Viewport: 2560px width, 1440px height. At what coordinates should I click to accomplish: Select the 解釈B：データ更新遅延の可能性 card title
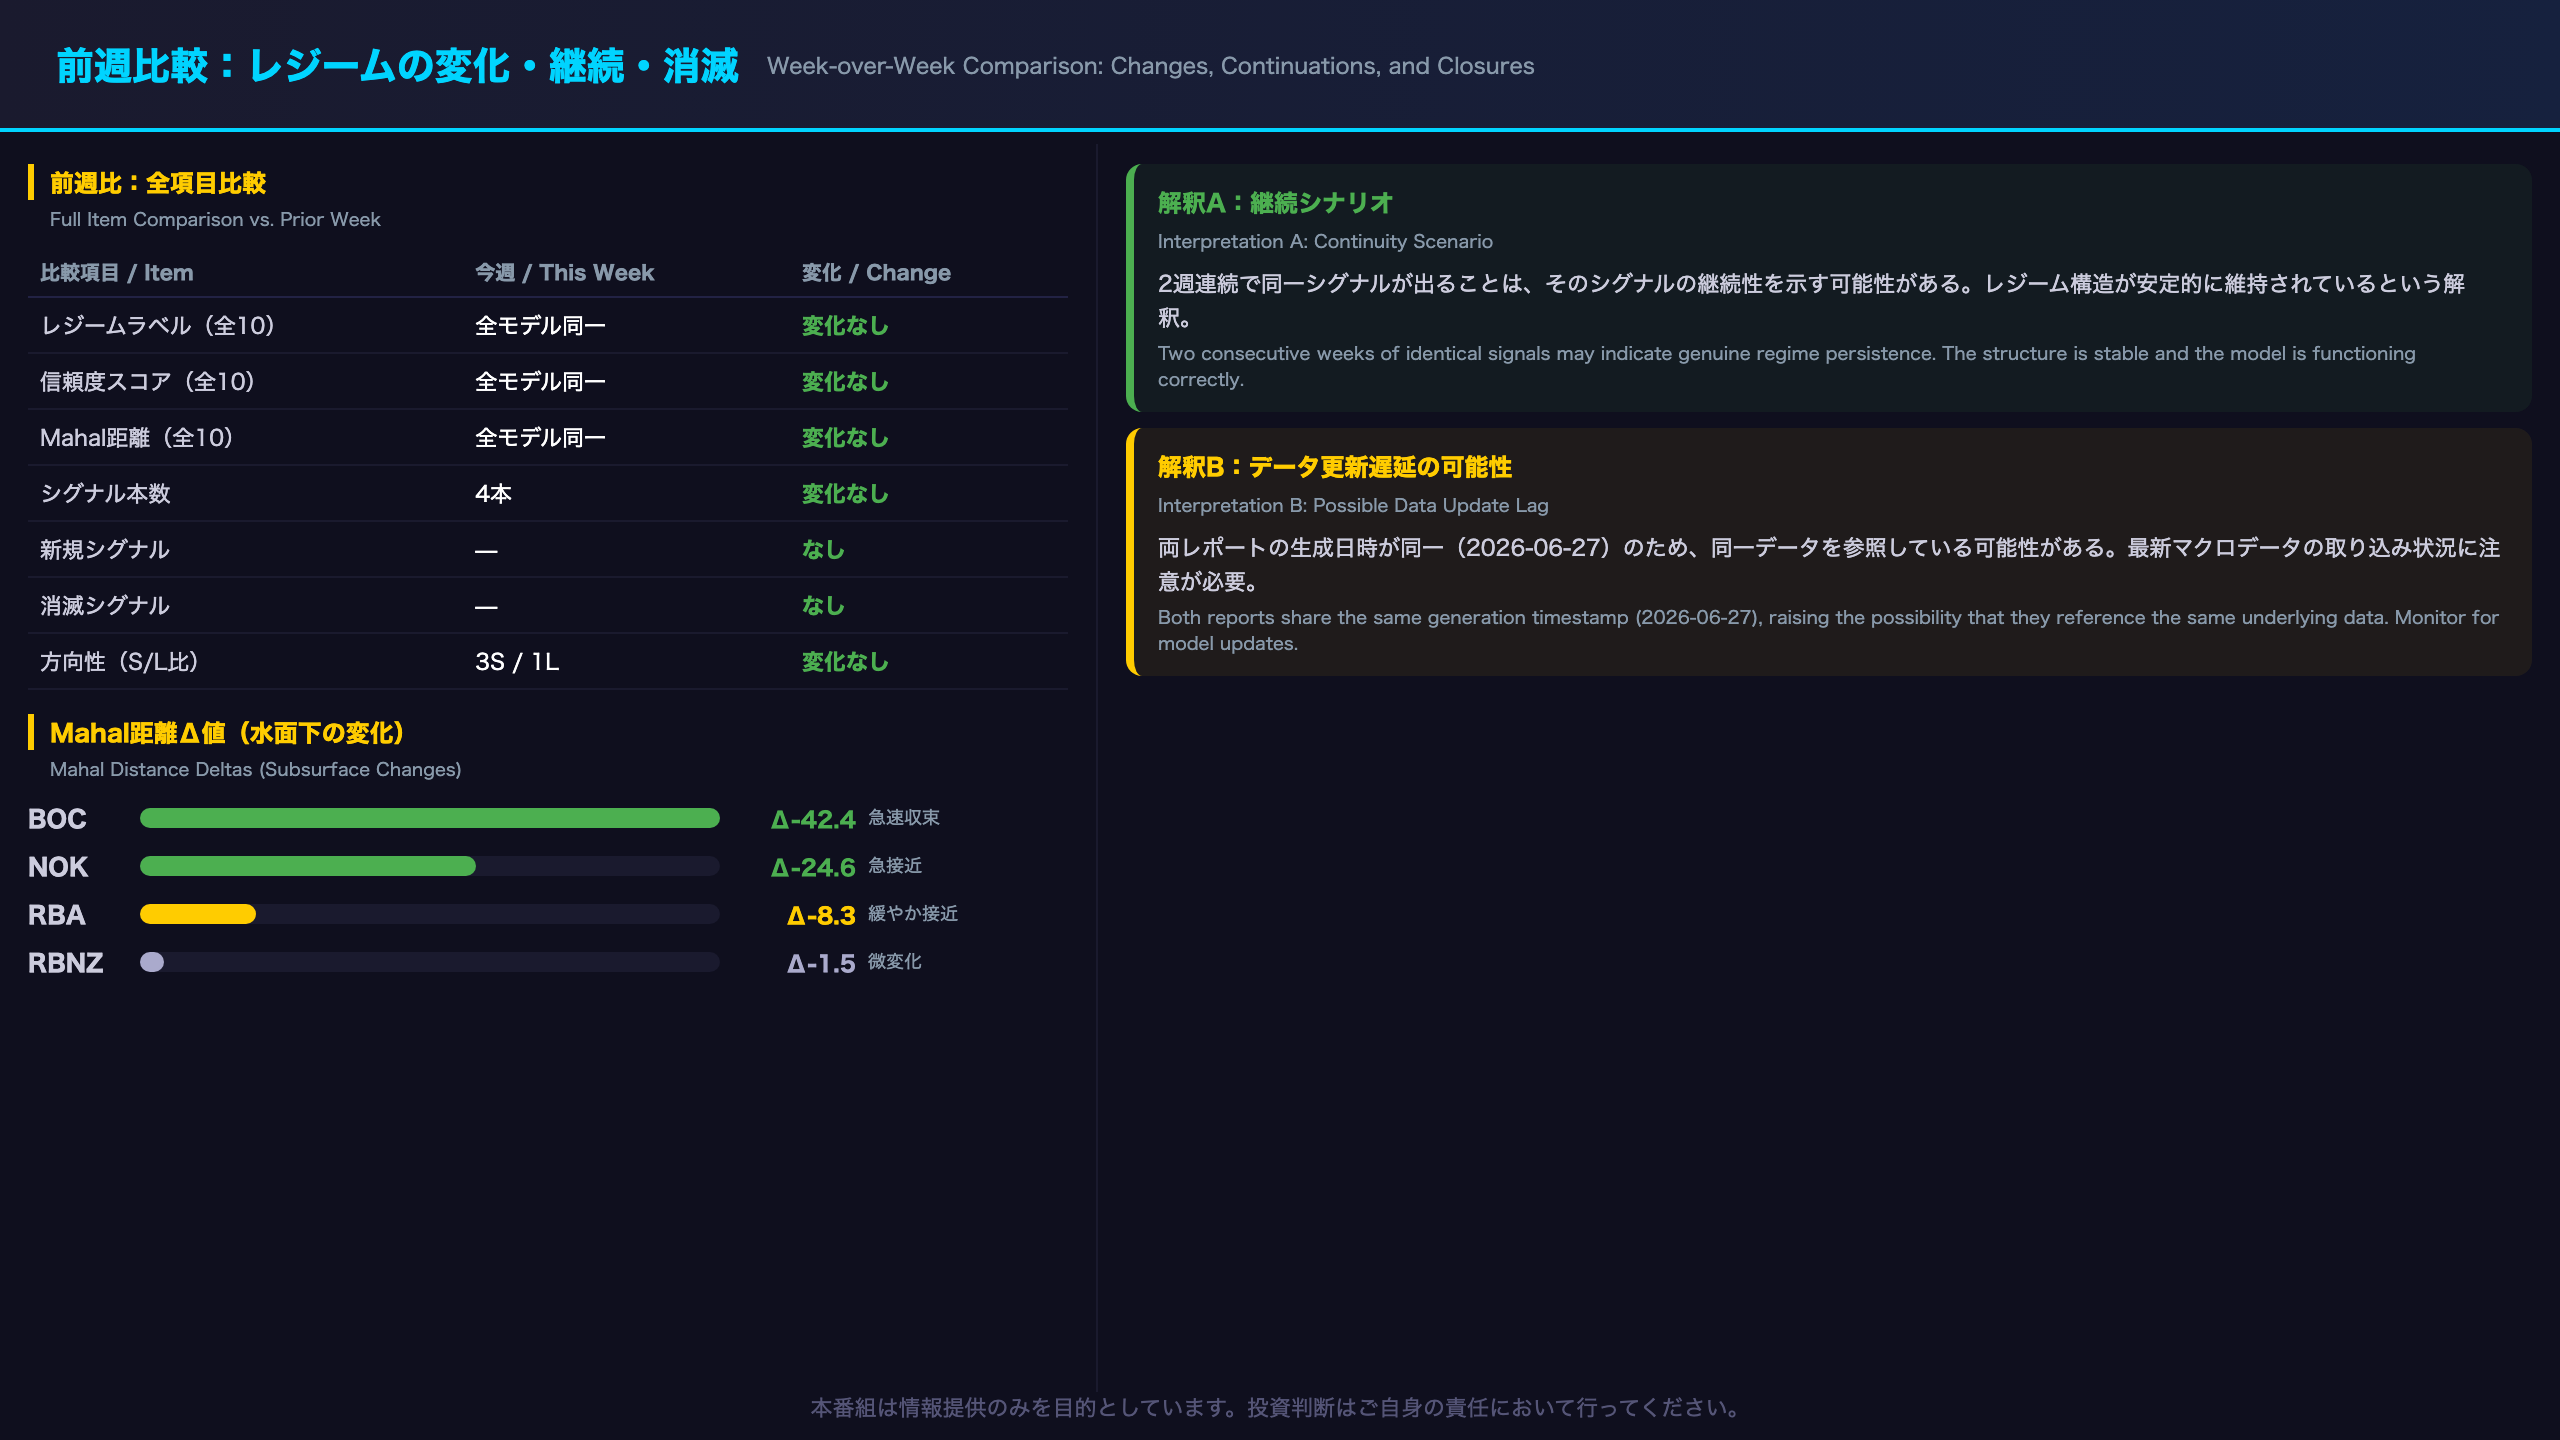1335,467
